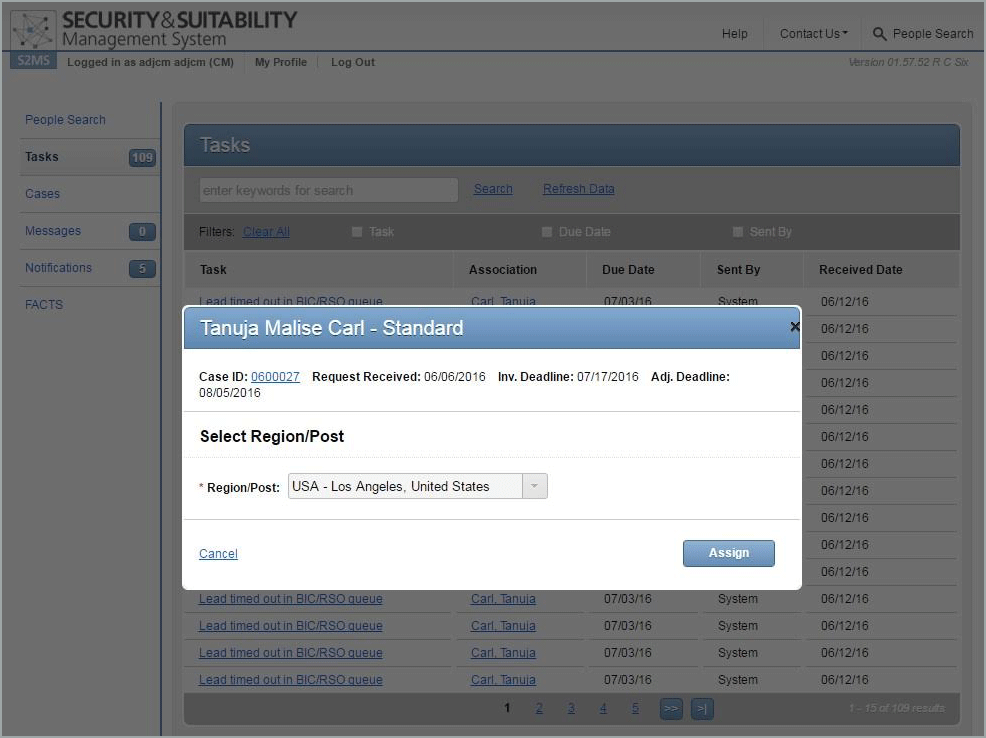Click the keyword search input field

[x=328, y=190]
